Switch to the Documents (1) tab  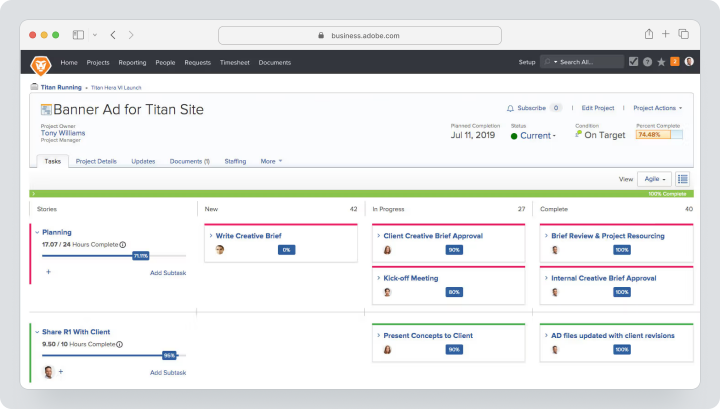pyautogui.click(x=190, y=162)
